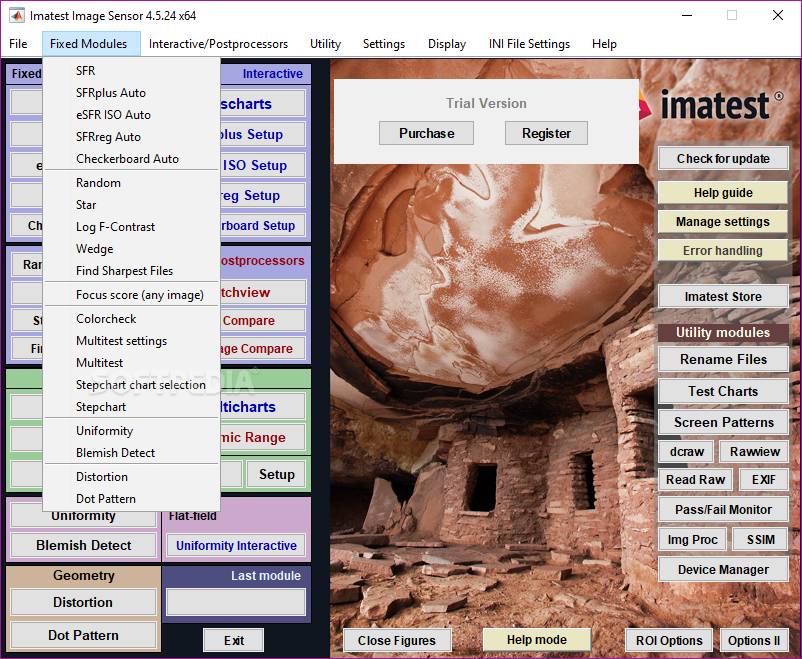
Task: Click Check for update button
Action: coord(723,159)
